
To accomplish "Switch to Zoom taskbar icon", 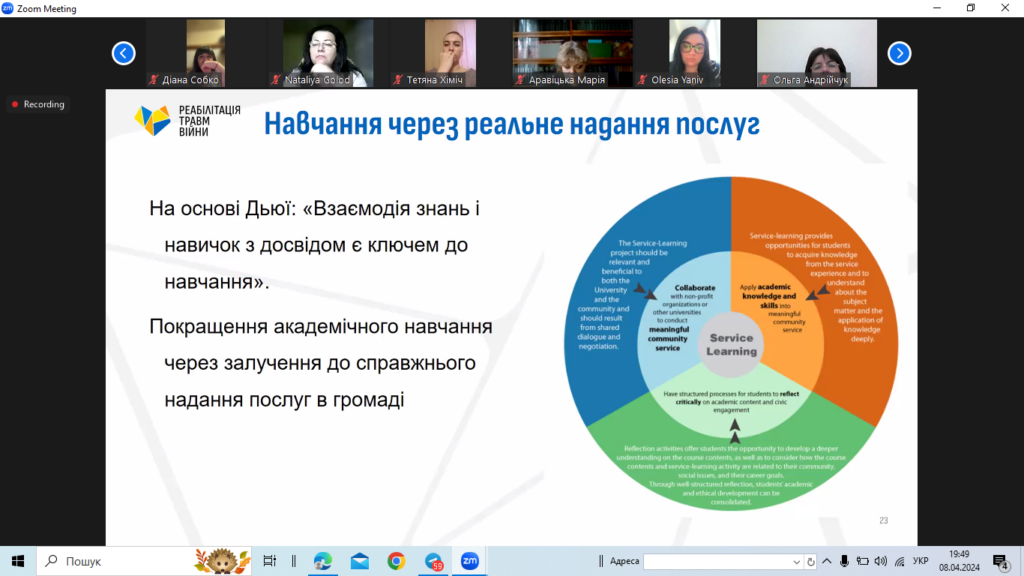I will 469,561.
